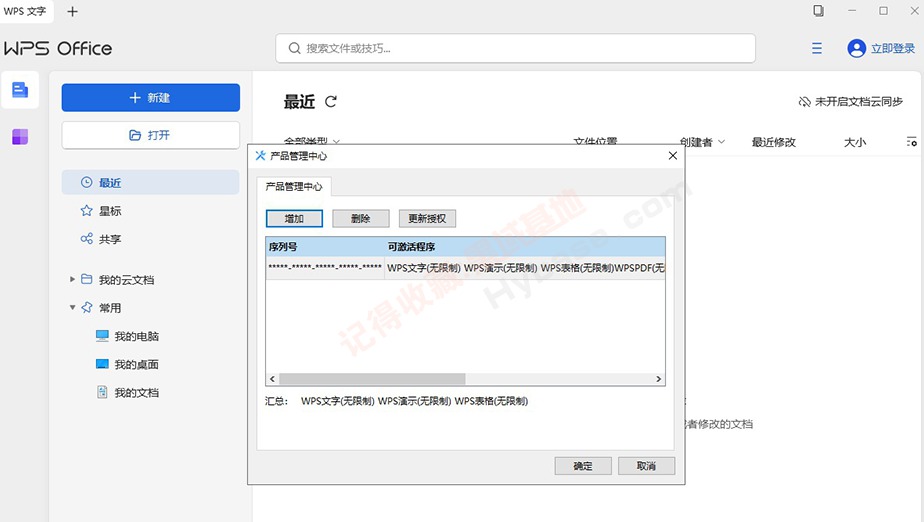Click the 可激活程序 column header

pos(525,247)
